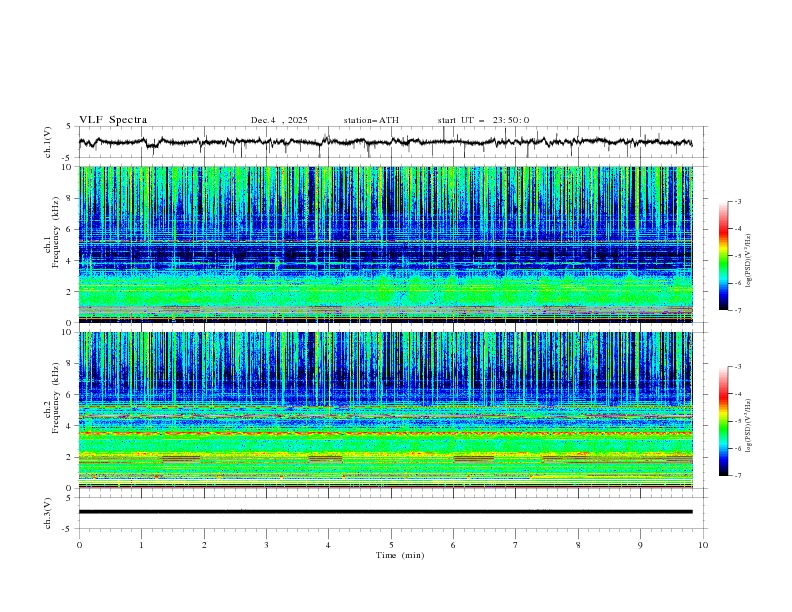Click the "-3" tick on ch.2 color bar
This screenshot has height=612, width=792.
[738, 367]
